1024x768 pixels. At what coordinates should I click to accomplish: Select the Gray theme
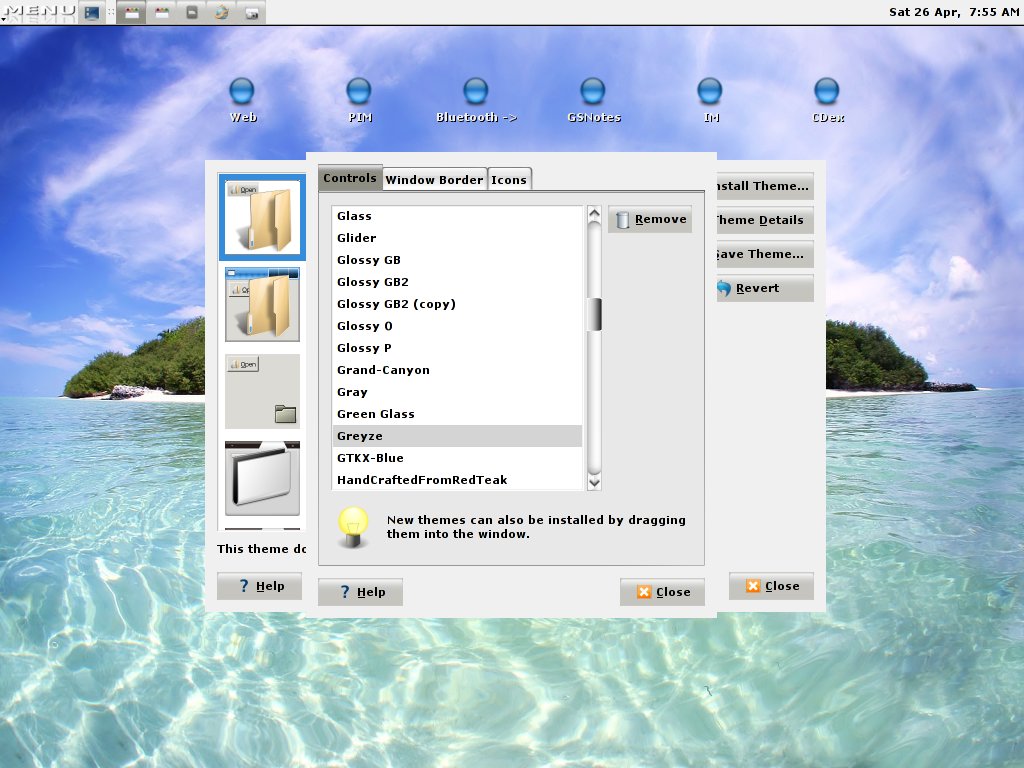coord(457,392)
